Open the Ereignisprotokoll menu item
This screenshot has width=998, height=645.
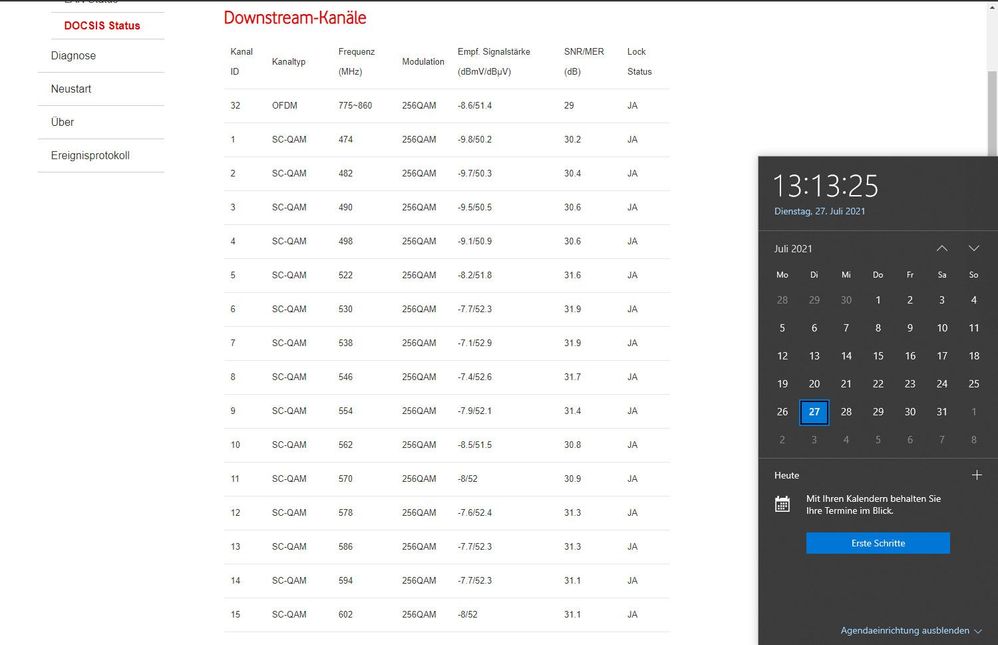(x=90, y=155)
